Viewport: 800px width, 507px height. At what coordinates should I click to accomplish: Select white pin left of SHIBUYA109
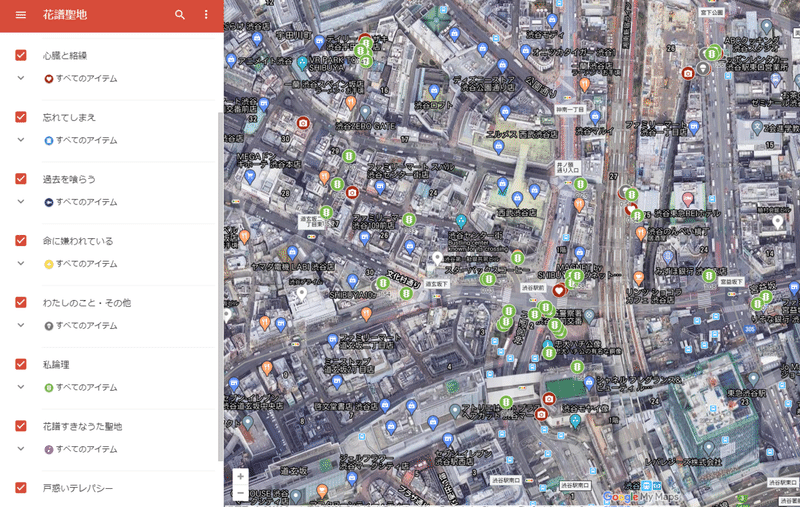click(302, 293)
